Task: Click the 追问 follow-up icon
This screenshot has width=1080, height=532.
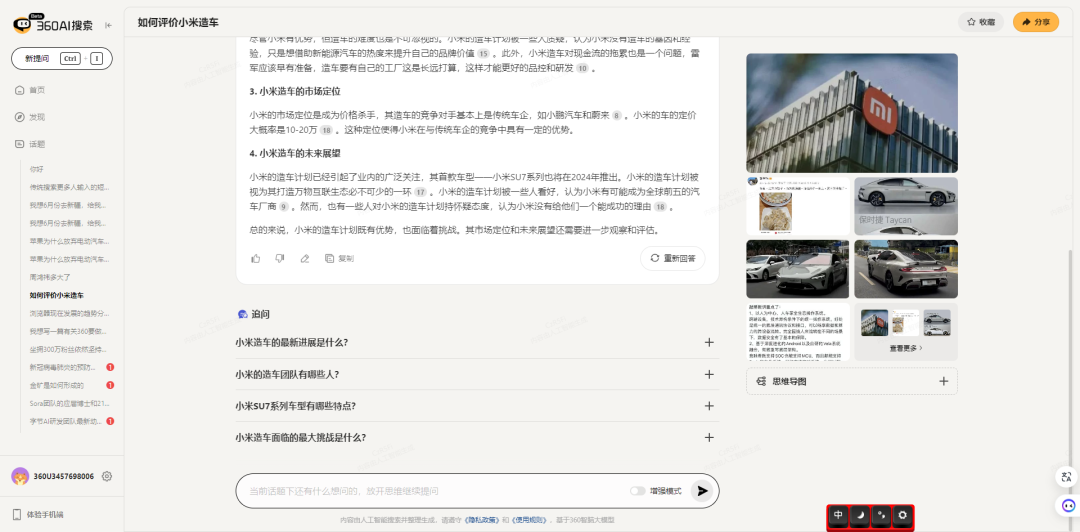Action: coord(242,314)
